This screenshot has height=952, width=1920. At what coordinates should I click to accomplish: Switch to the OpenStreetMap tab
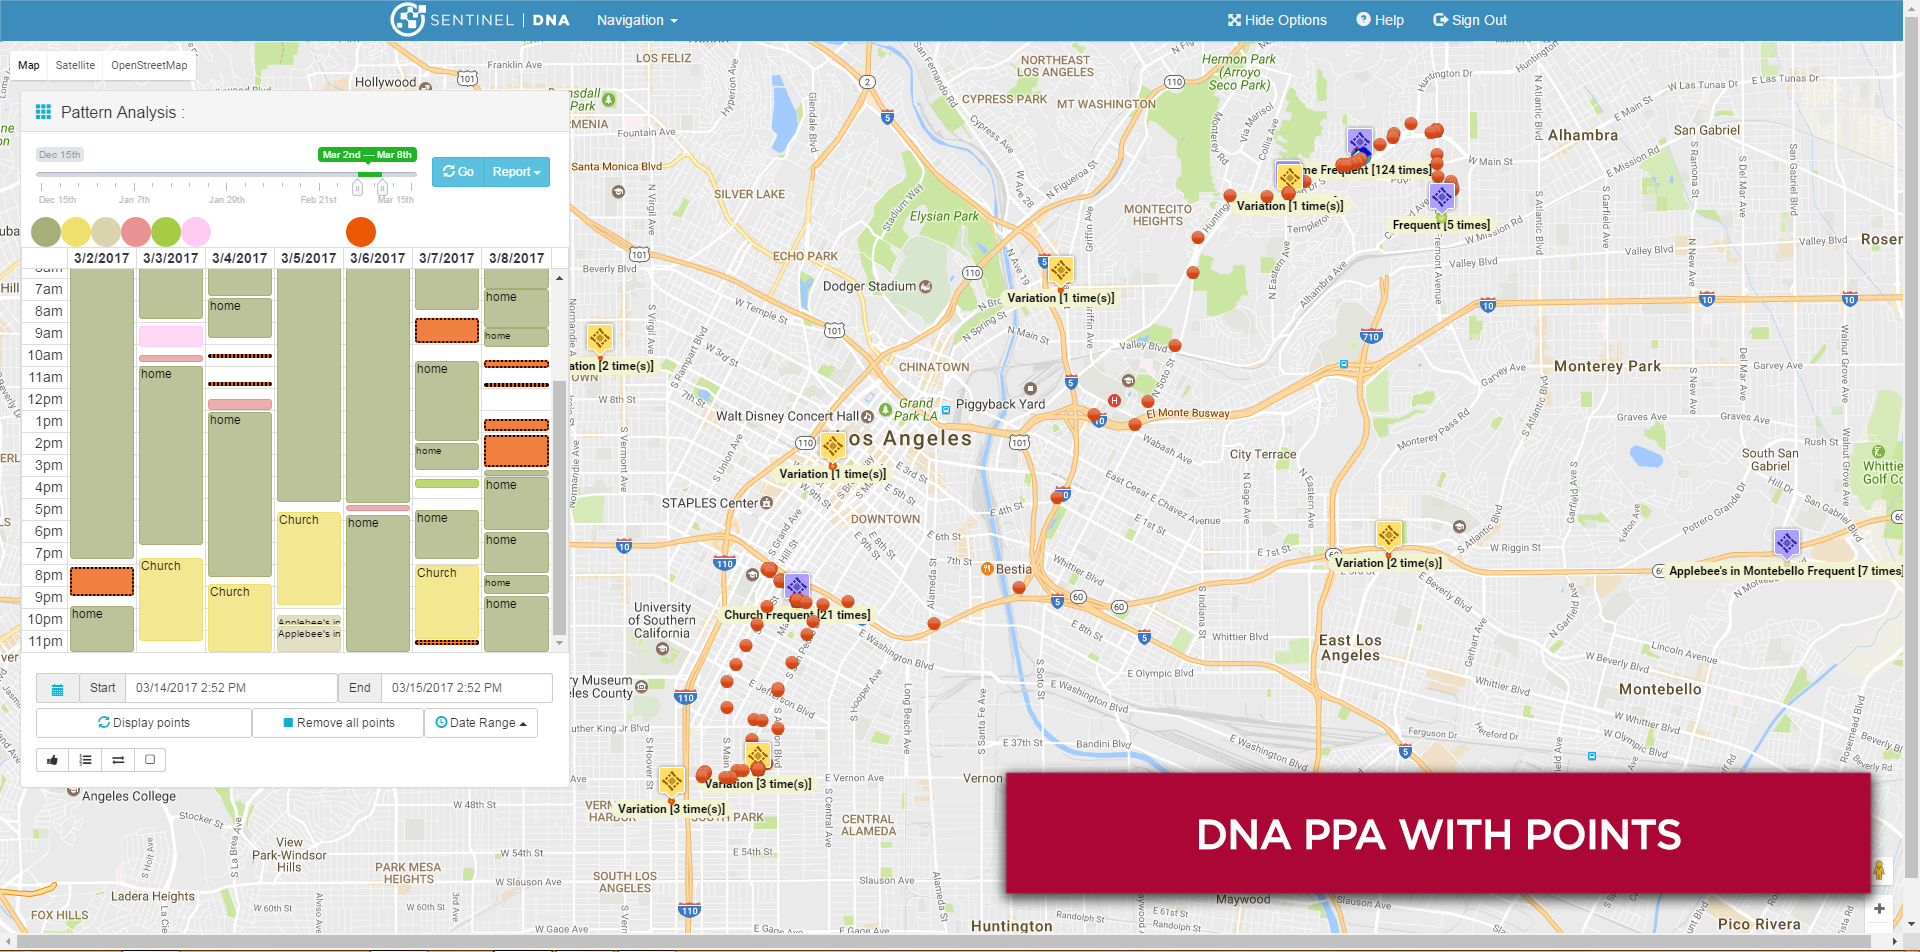(149, 65)
